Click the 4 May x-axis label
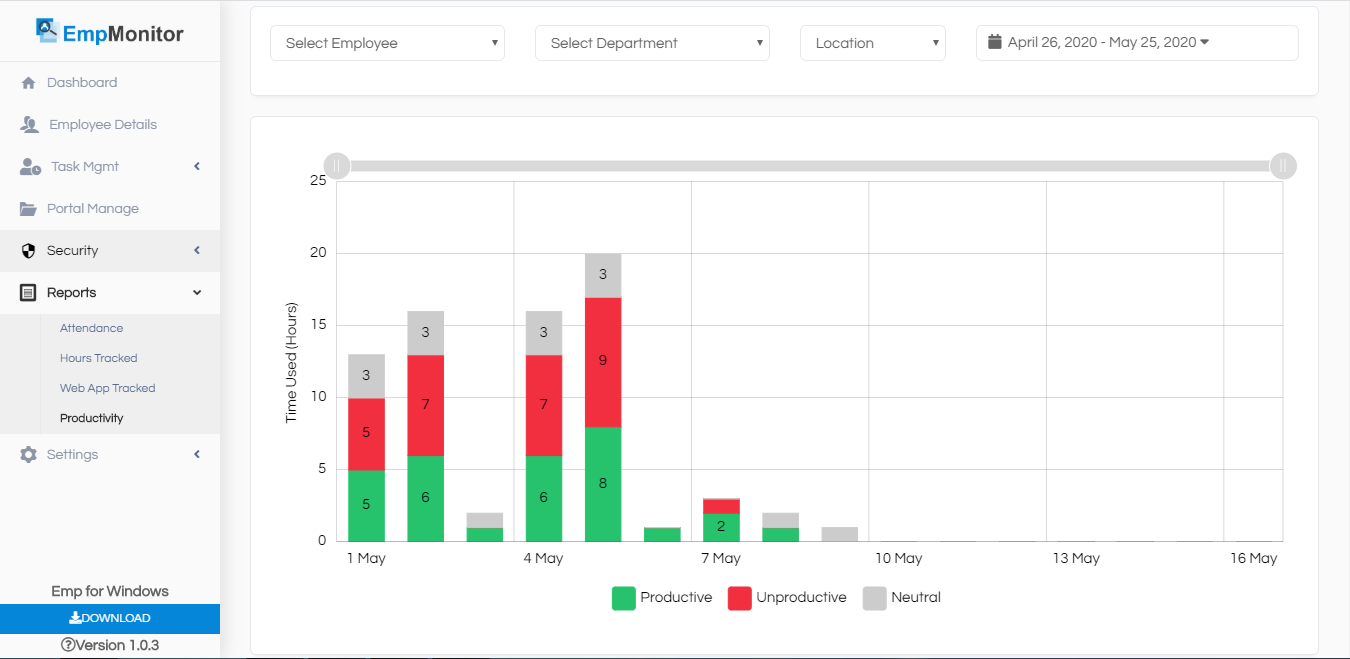 click(543, 558)
